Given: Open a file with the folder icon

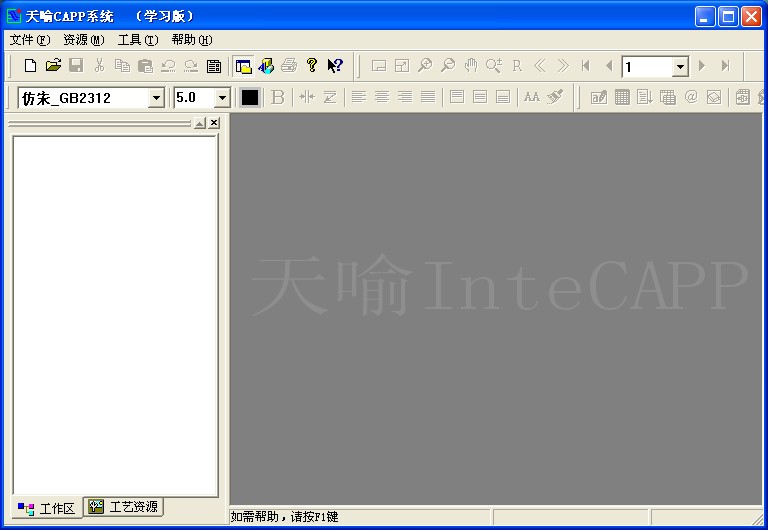Looking at the screenshot, I should pos(53,66).
